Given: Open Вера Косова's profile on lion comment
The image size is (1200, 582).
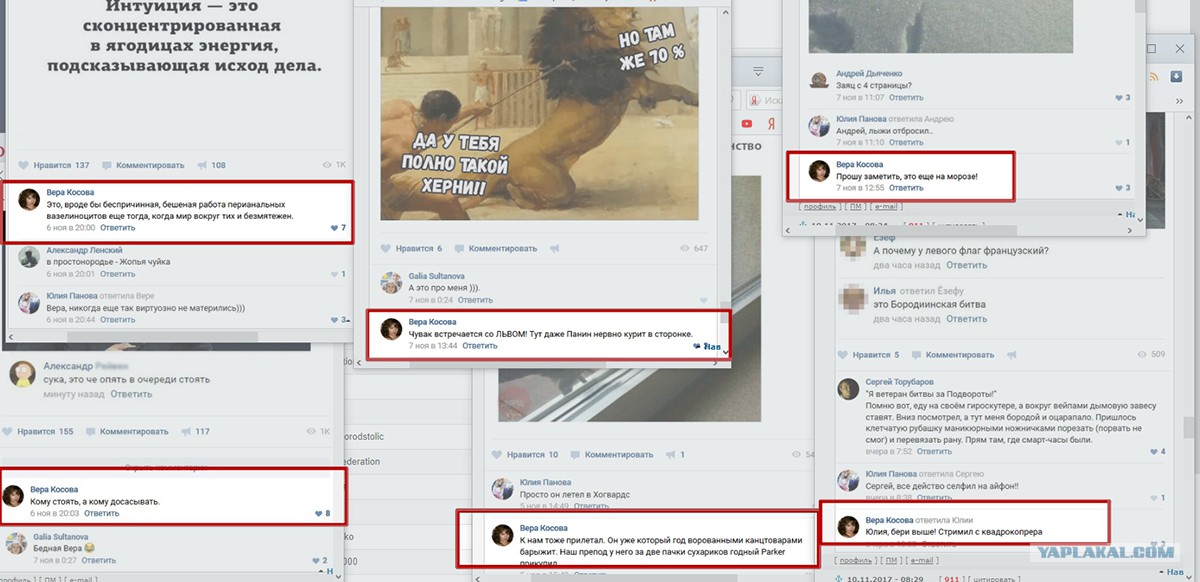Looking at the screenshot, I should click(433, 322).
